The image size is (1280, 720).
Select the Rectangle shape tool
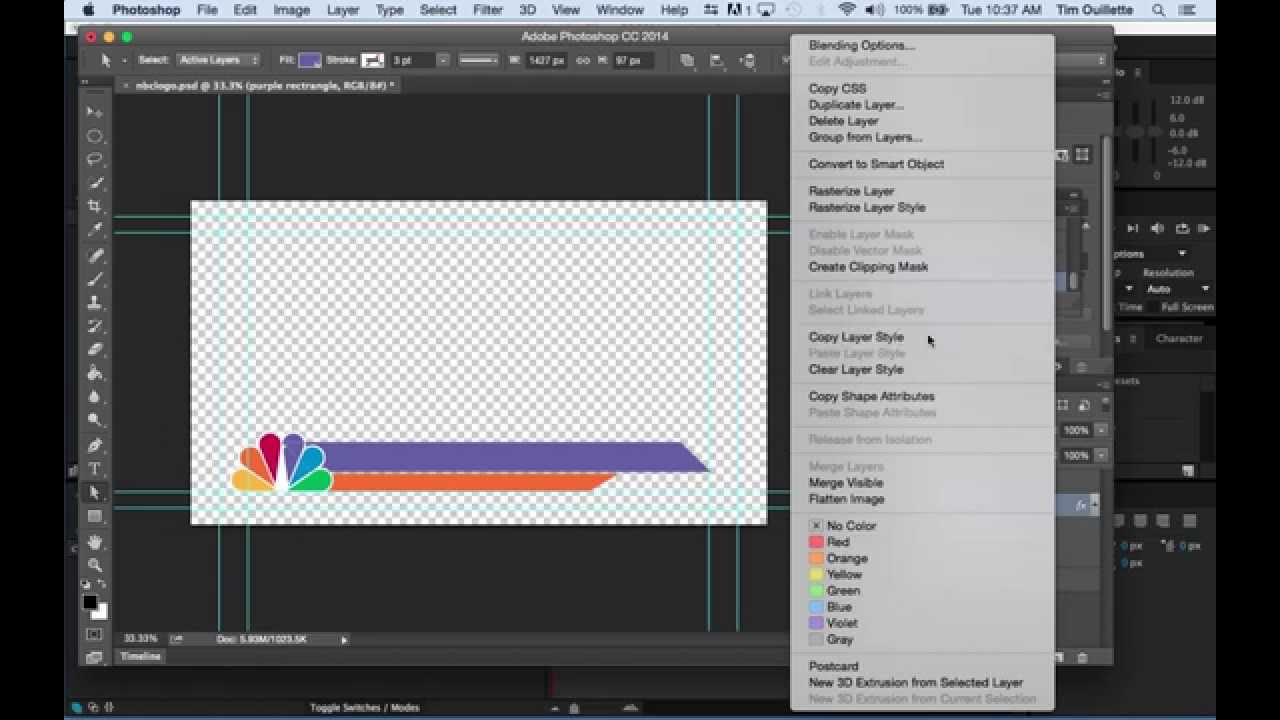95,517
